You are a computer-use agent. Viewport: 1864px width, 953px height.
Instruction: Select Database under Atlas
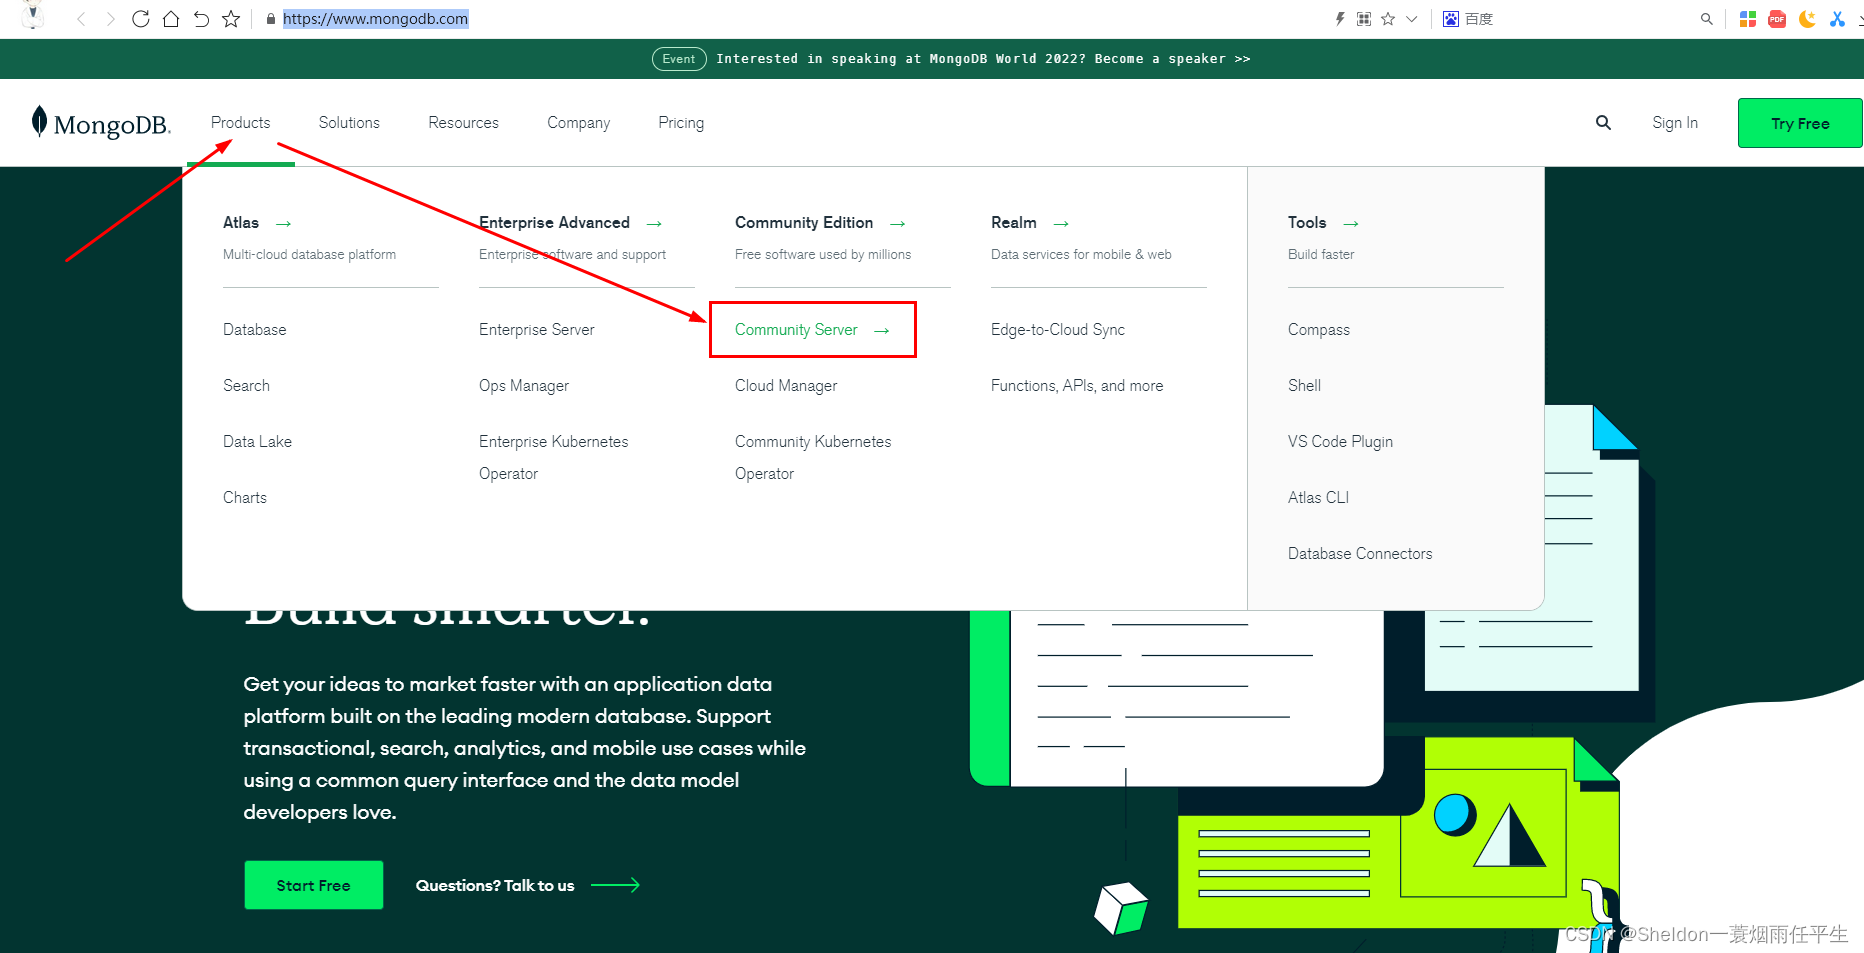255,330
